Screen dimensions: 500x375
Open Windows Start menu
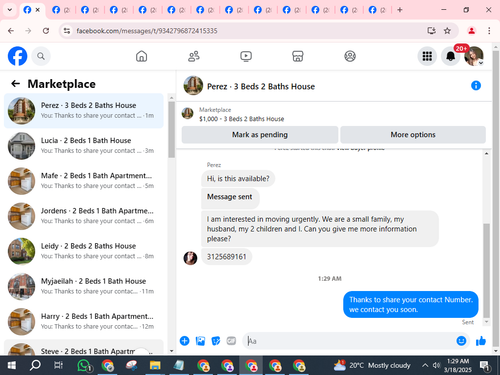pos(12,365)
